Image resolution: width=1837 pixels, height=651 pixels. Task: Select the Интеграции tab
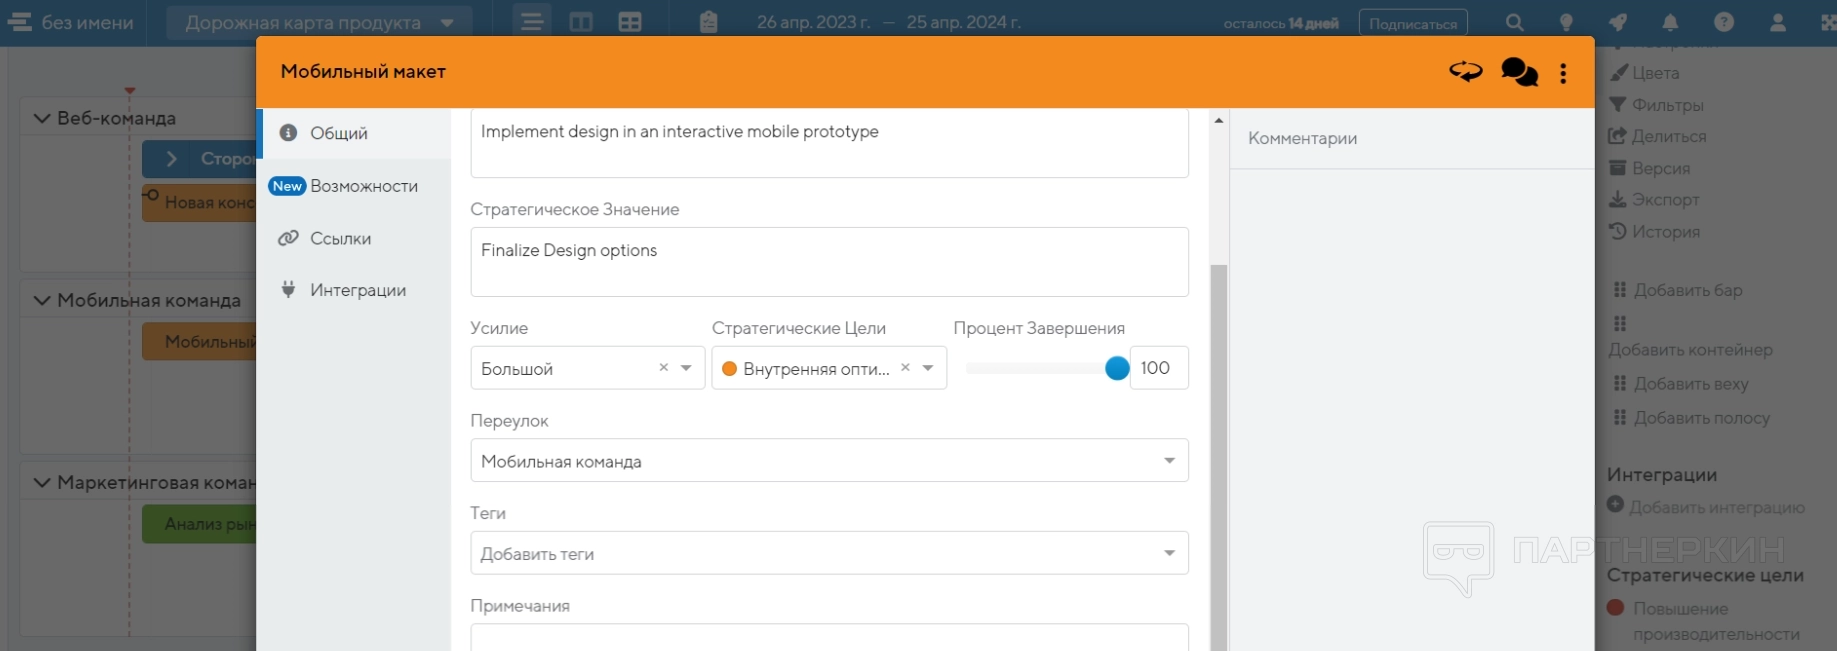357,290
